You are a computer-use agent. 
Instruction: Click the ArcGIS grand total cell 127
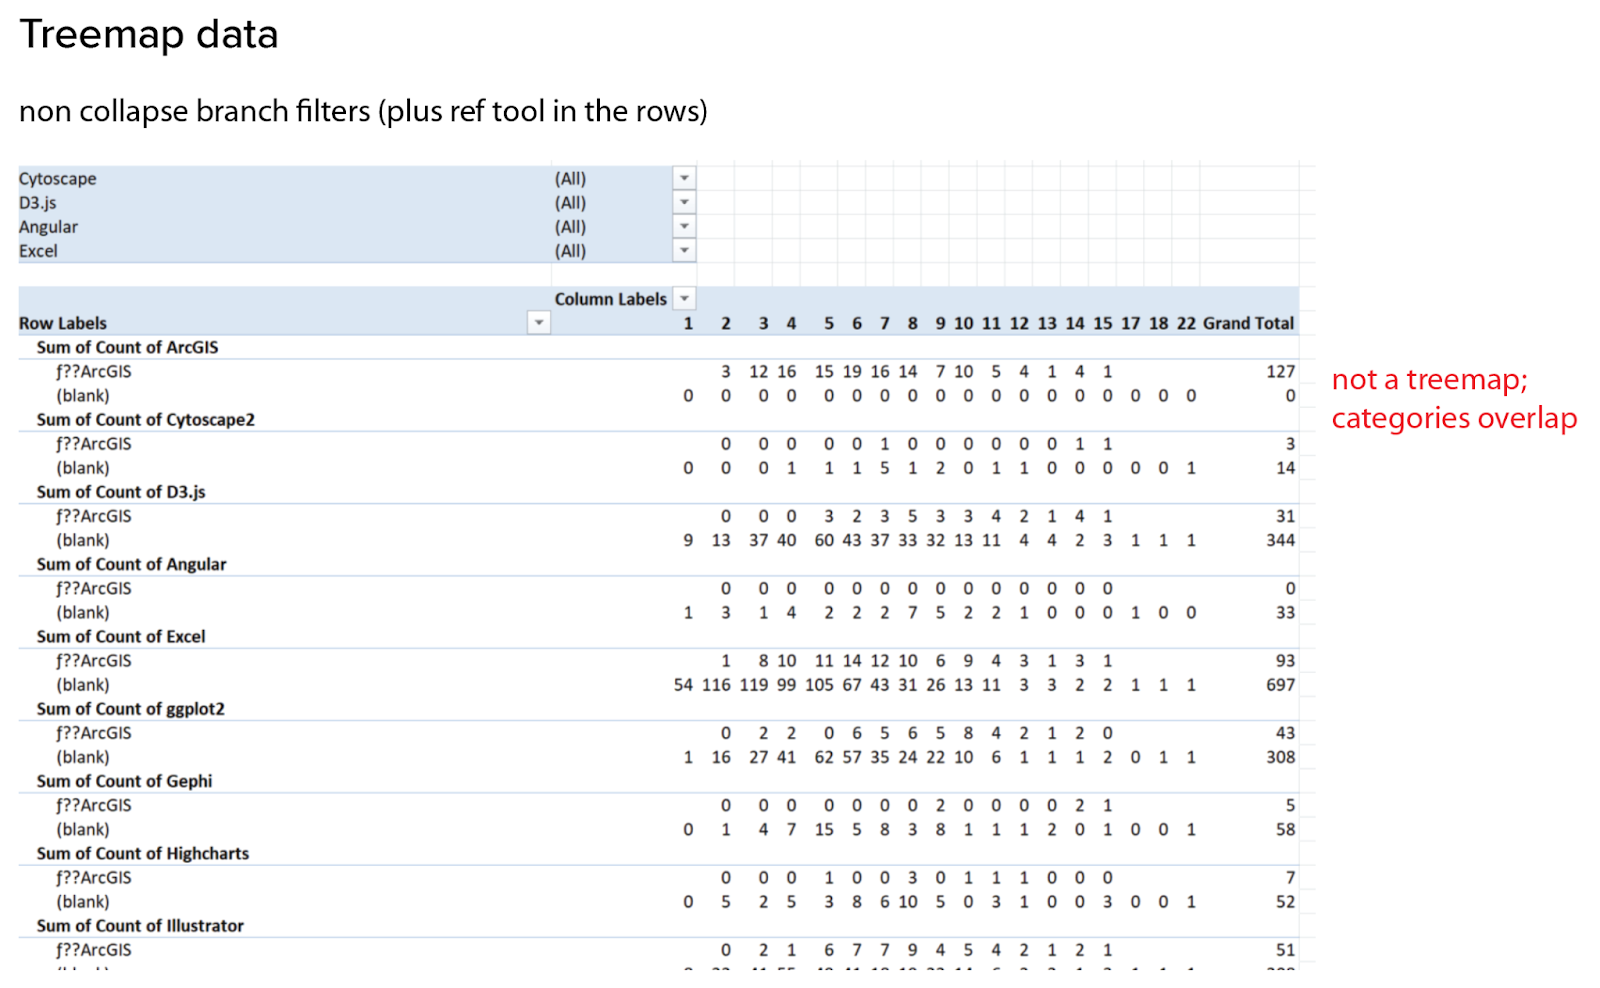1280,371
